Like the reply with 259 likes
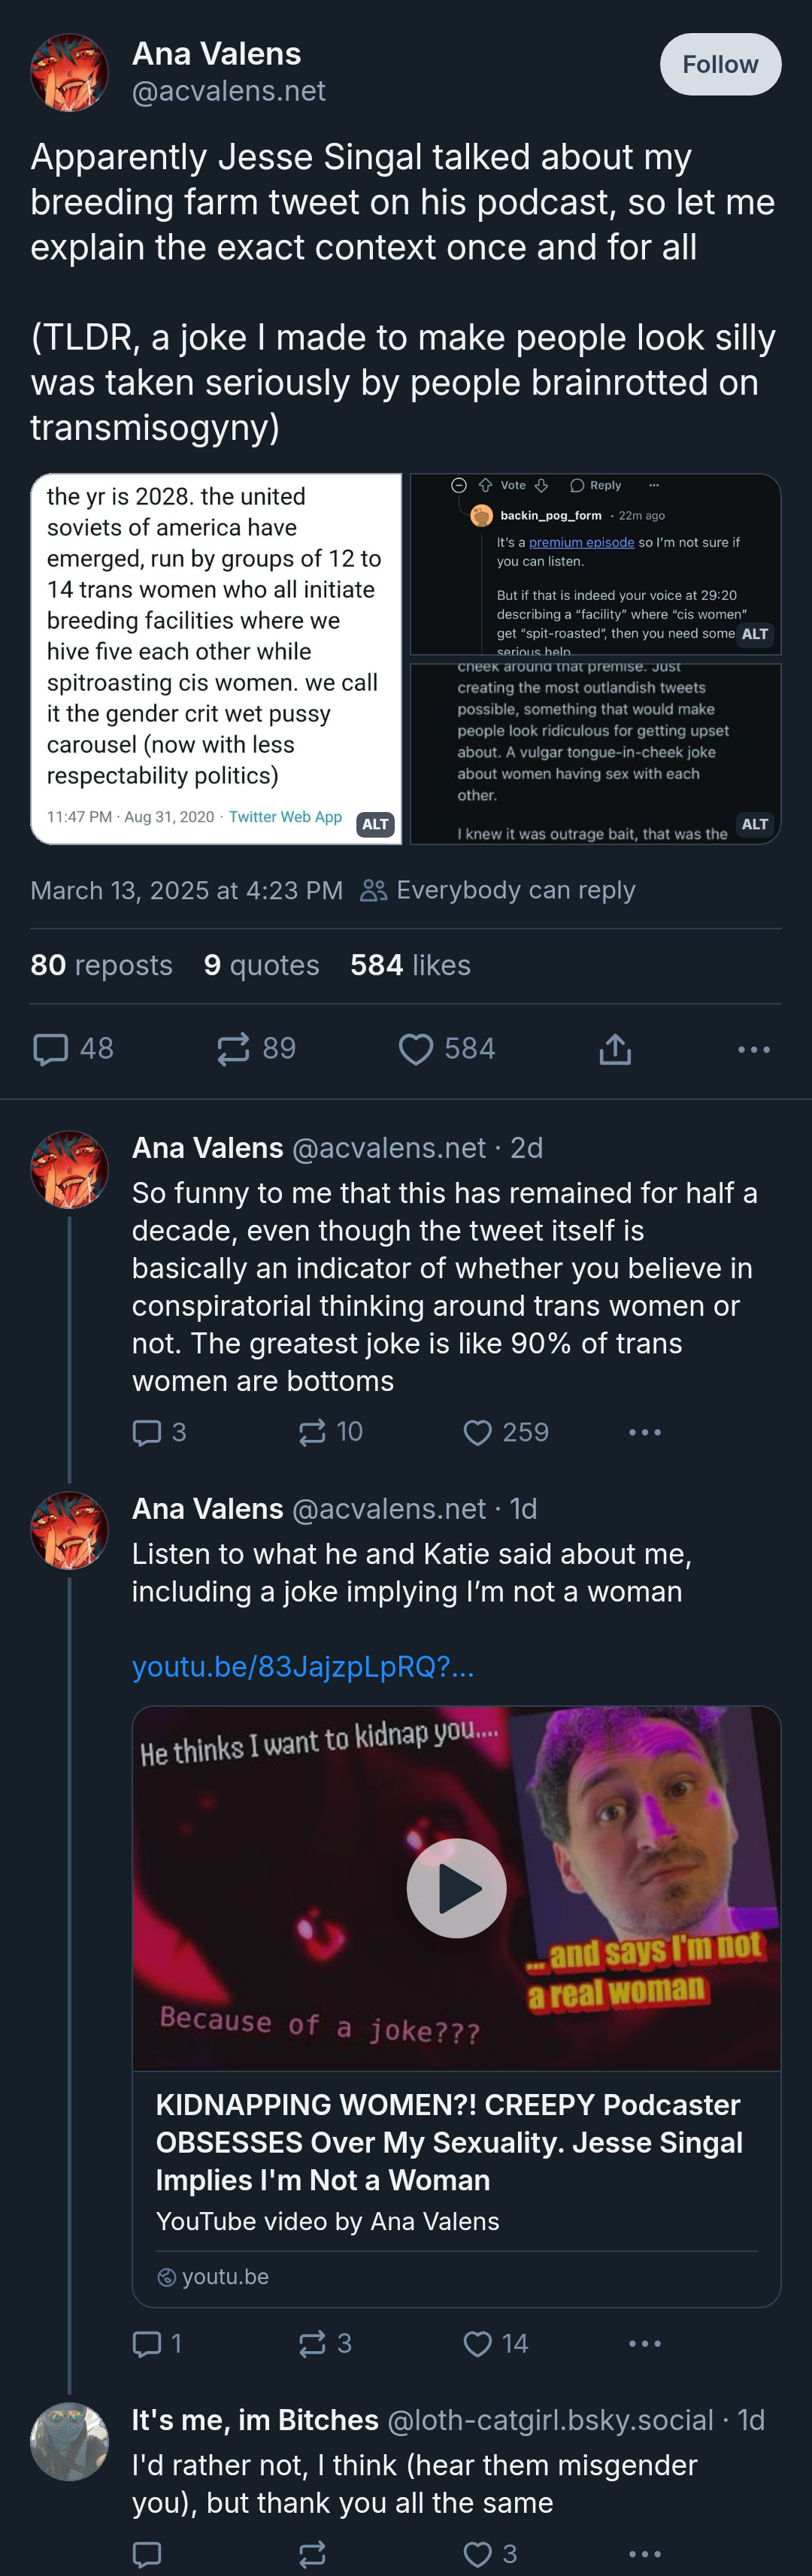This screenshot has width=812, height=2576. point(478,1433)
